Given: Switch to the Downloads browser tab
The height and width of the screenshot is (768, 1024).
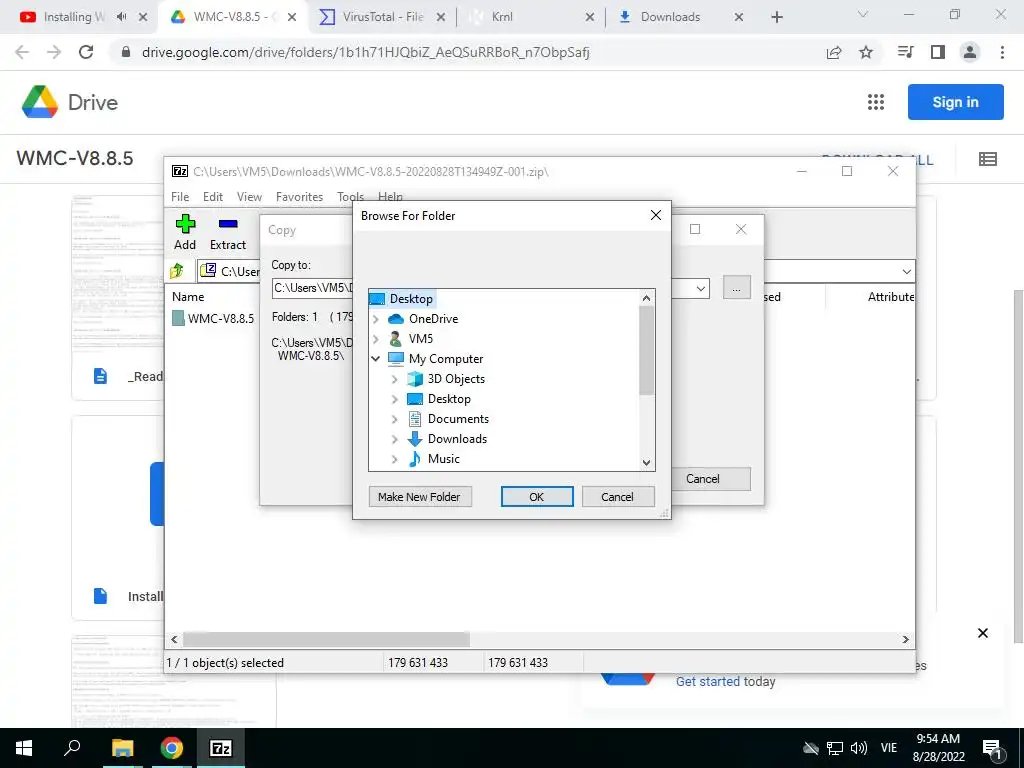Looking at the screenshot, I should tap(679, 17).
